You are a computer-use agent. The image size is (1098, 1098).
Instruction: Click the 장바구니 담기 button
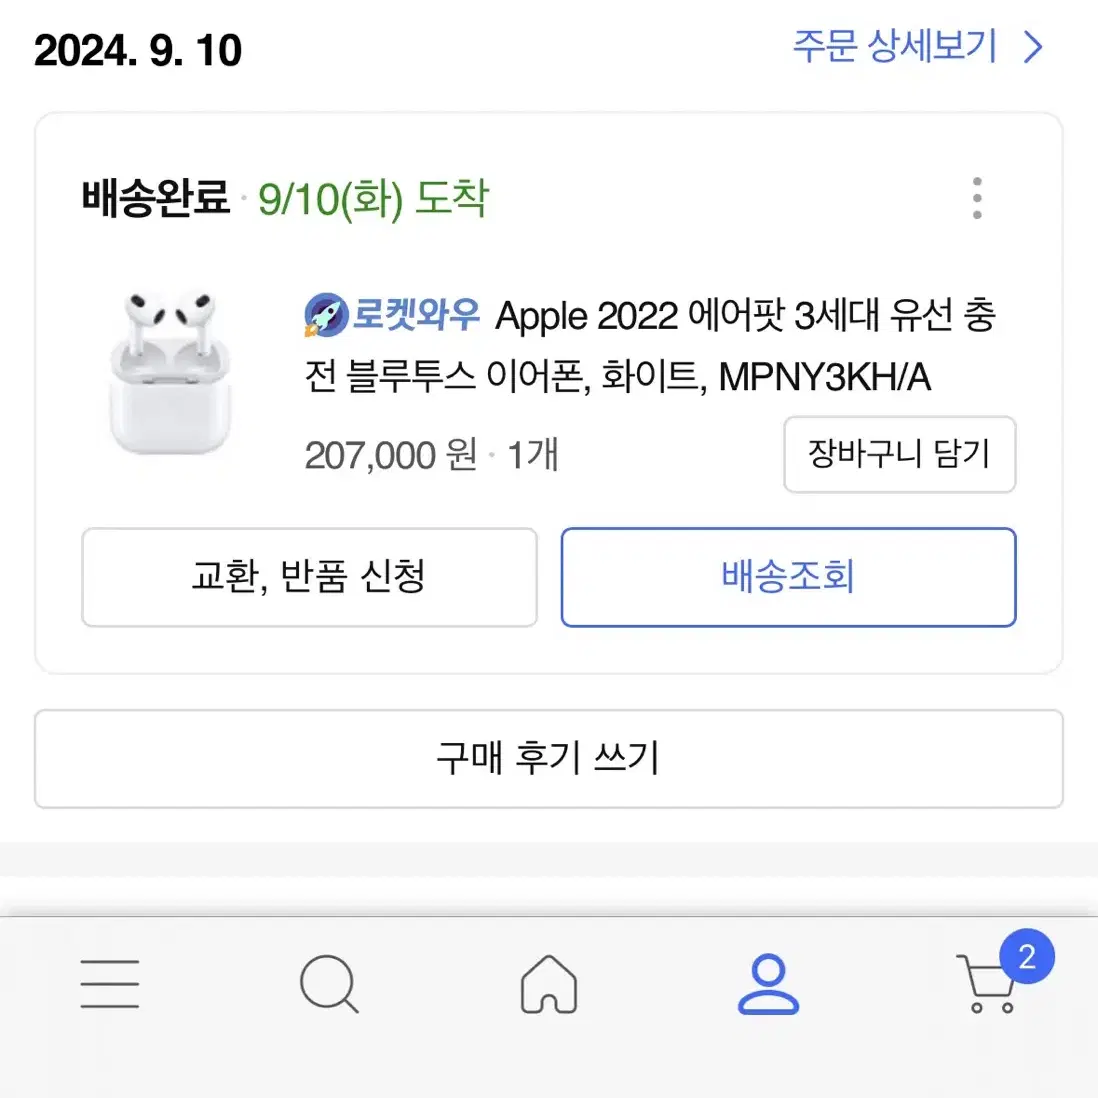900,454
